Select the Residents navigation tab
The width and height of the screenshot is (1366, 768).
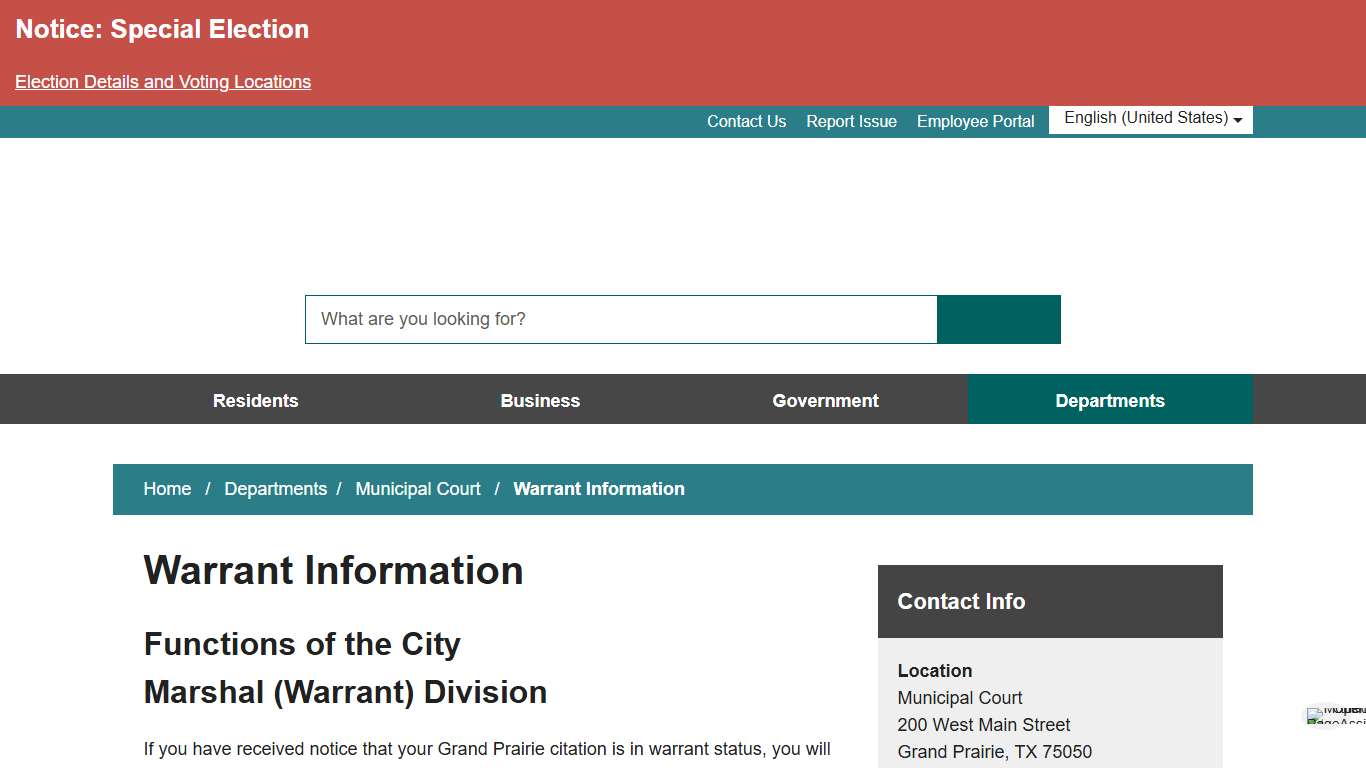(x=255, y=400)
